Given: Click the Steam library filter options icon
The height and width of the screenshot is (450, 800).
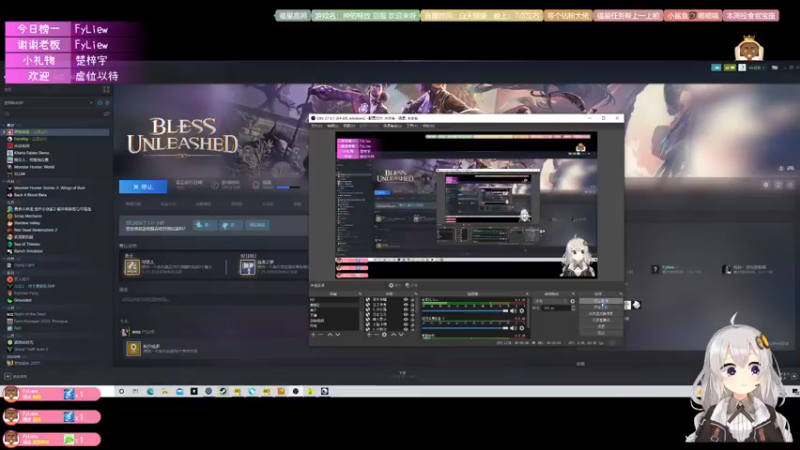Looking at the screenshot, I should (x=107, y=114).
